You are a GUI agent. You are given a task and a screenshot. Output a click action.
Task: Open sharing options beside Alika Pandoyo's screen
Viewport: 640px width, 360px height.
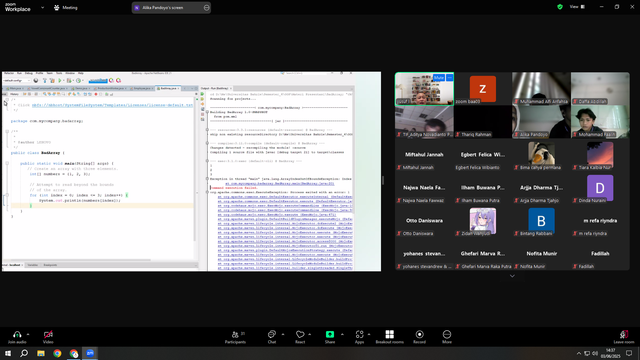click(206, 7)
